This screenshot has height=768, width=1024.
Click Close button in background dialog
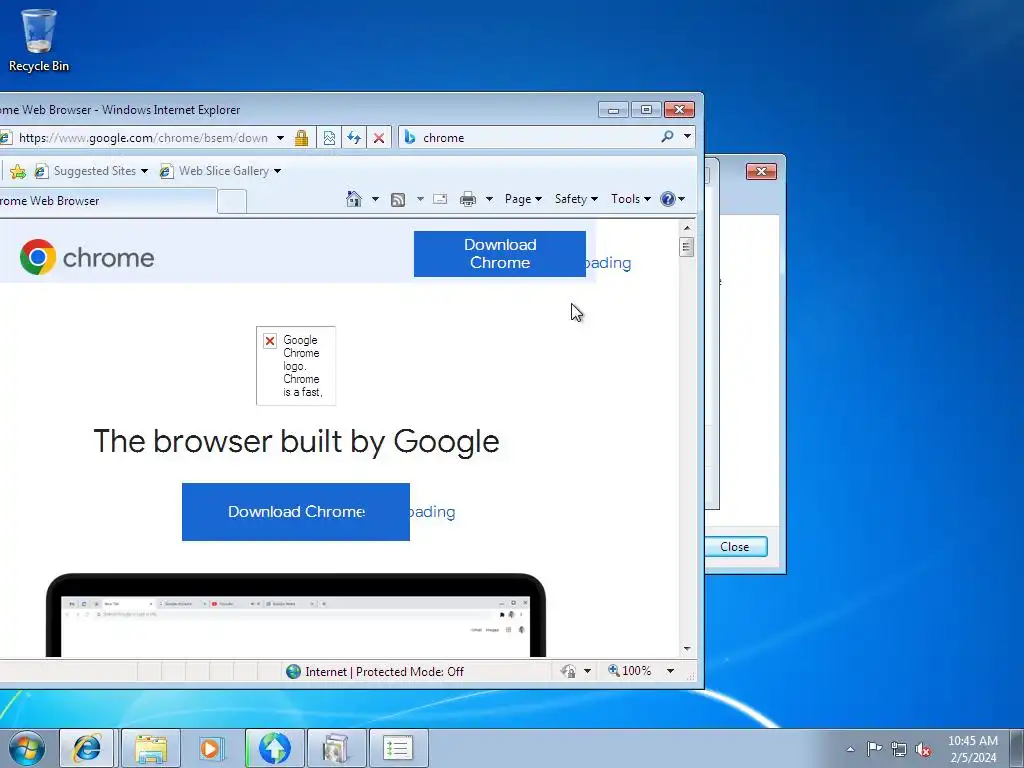tap(735, 547)
